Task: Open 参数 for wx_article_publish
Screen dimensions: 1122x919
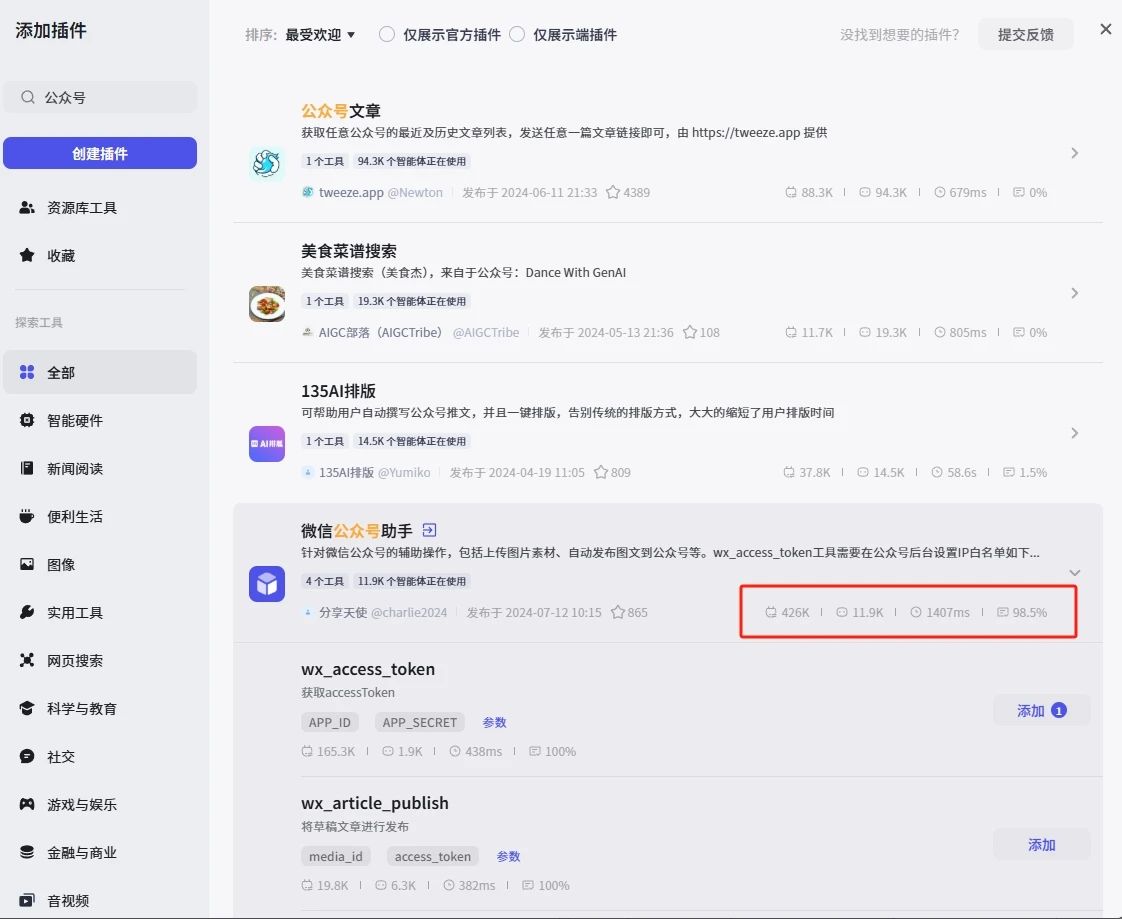Action: (509, 856)
